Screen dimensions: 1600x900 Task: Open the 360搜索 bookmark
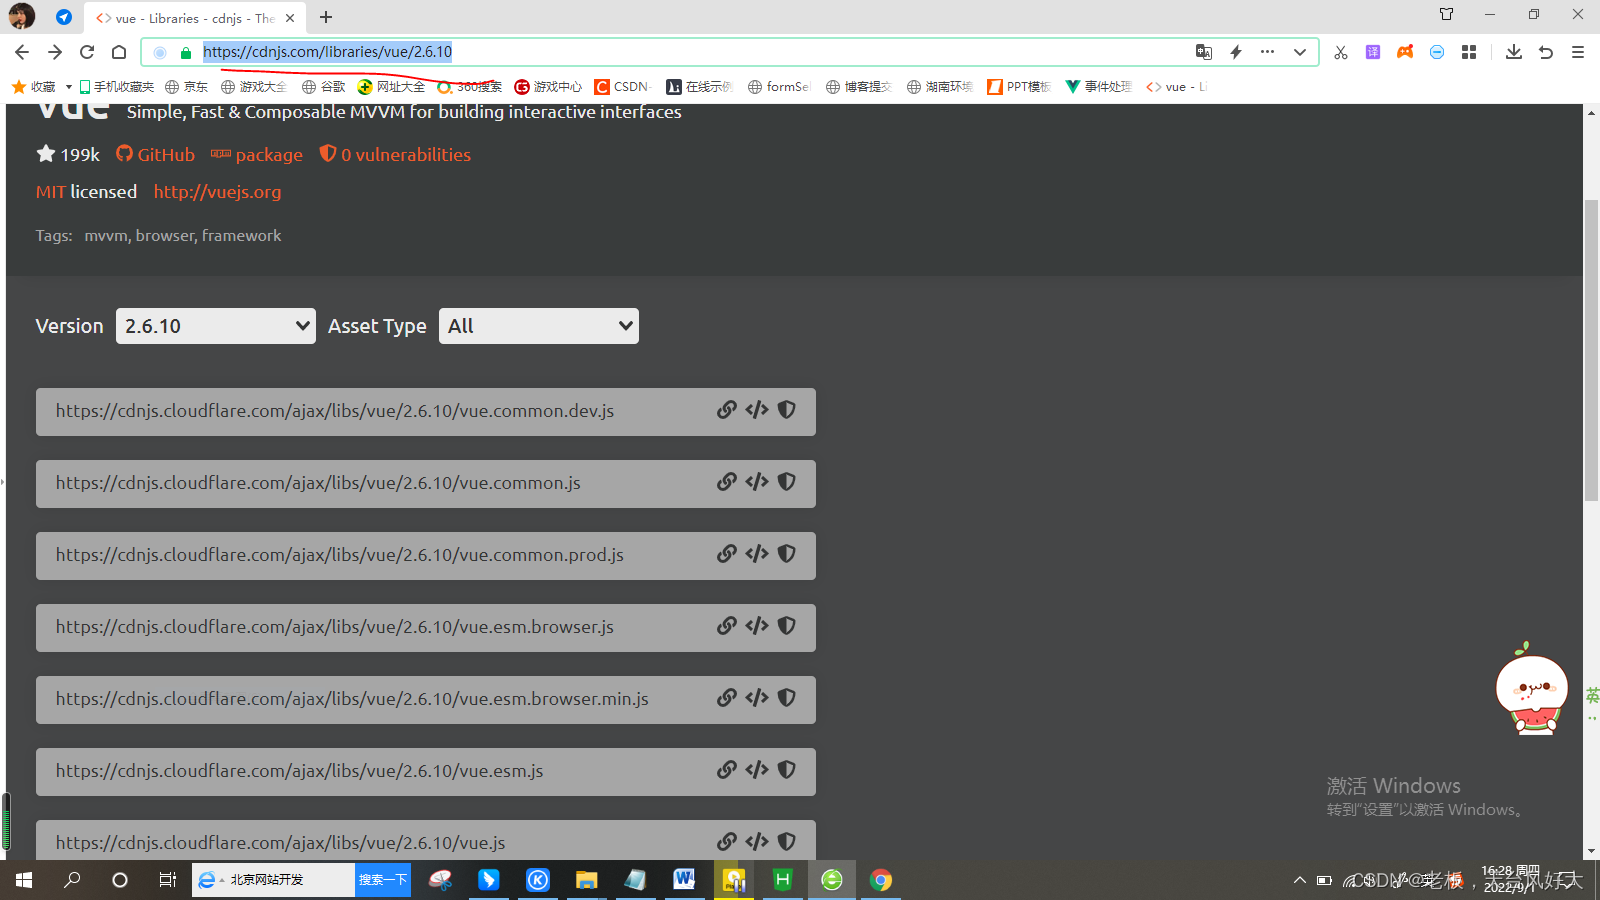click(470, 87)
